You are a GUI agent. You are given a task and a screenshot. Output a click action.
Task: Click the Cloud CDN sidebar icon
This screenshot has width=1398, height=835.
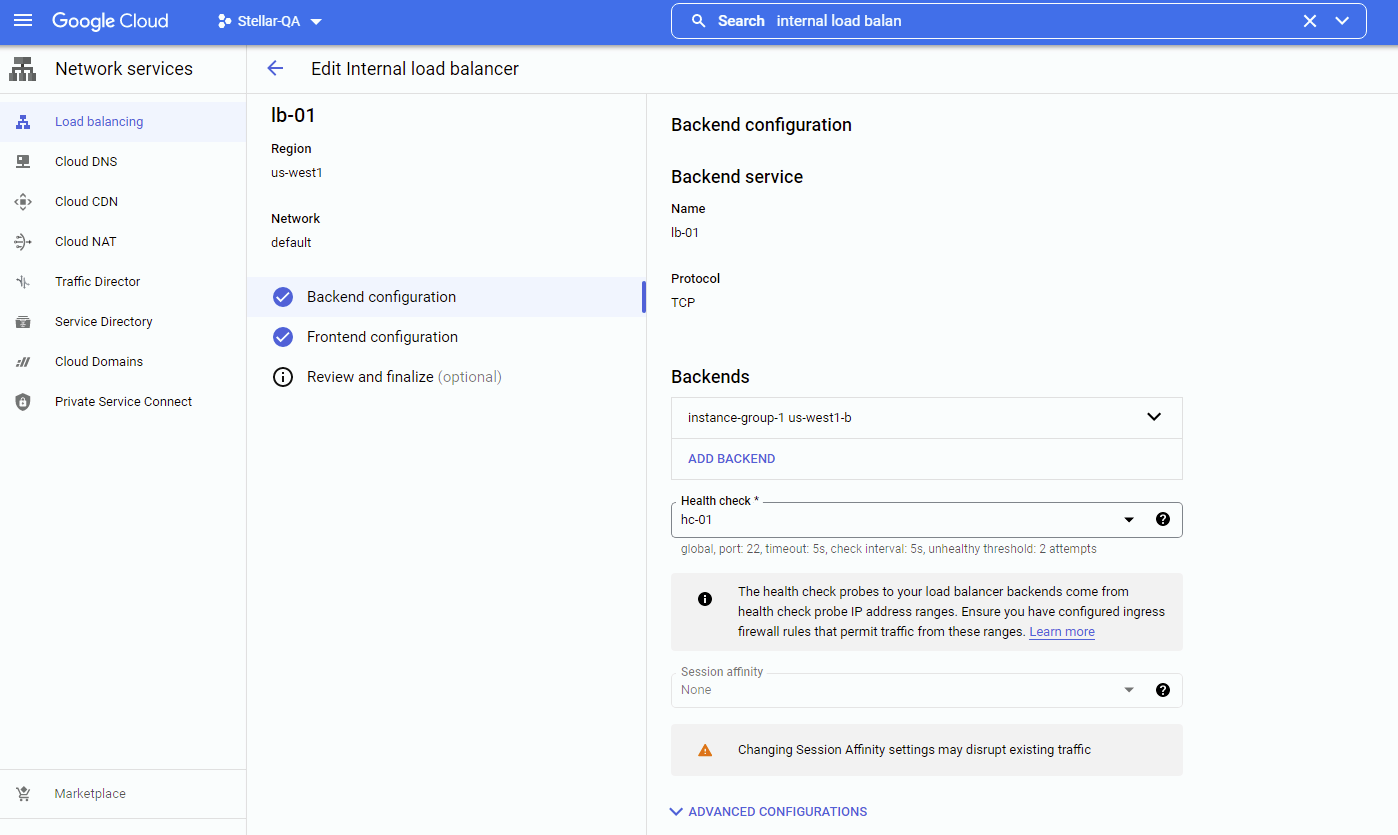tap(23, 201)
